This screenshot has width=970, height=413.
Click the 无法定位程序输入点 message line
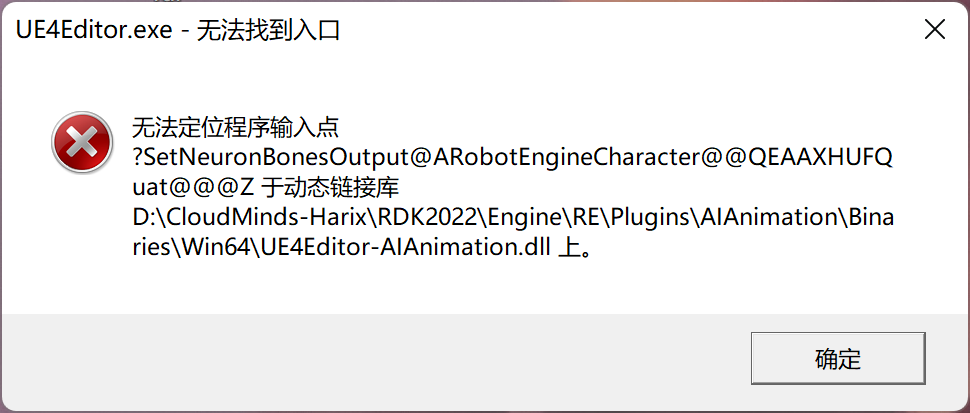pyautogui.click(x=236, y=129)
